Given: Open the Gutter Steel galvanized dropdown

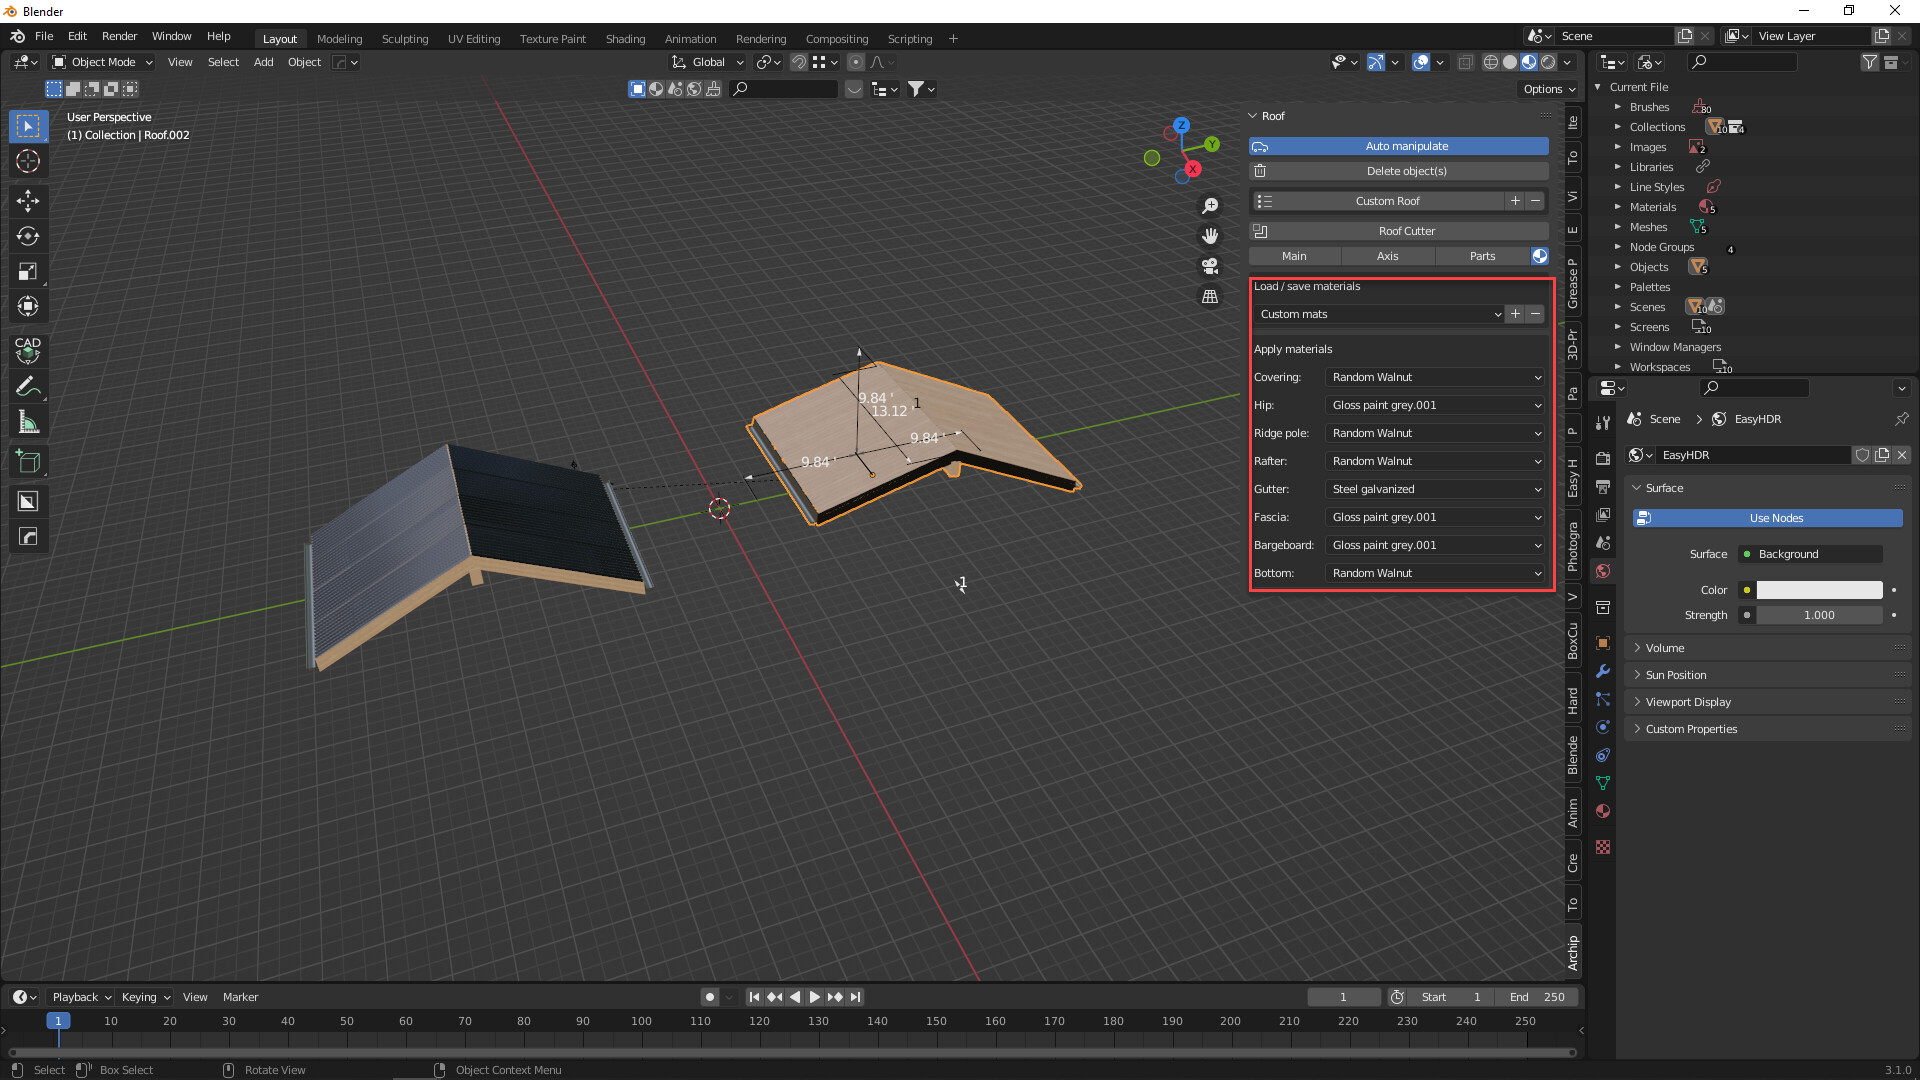Looking at the screenshot, I should point(1436,489).
